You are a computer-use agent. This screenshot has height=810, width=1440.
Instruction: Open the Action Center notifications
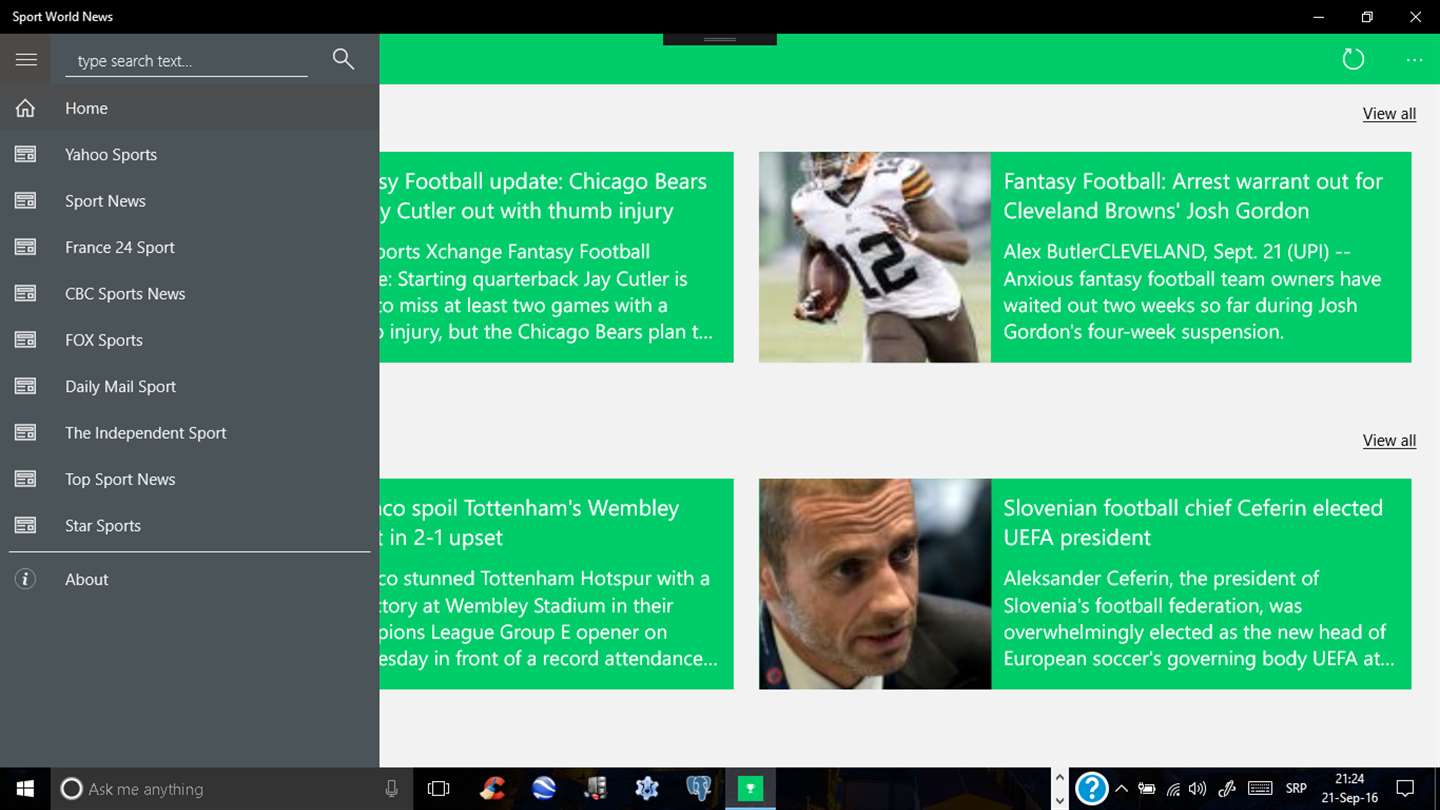(x=1405, y=789)
